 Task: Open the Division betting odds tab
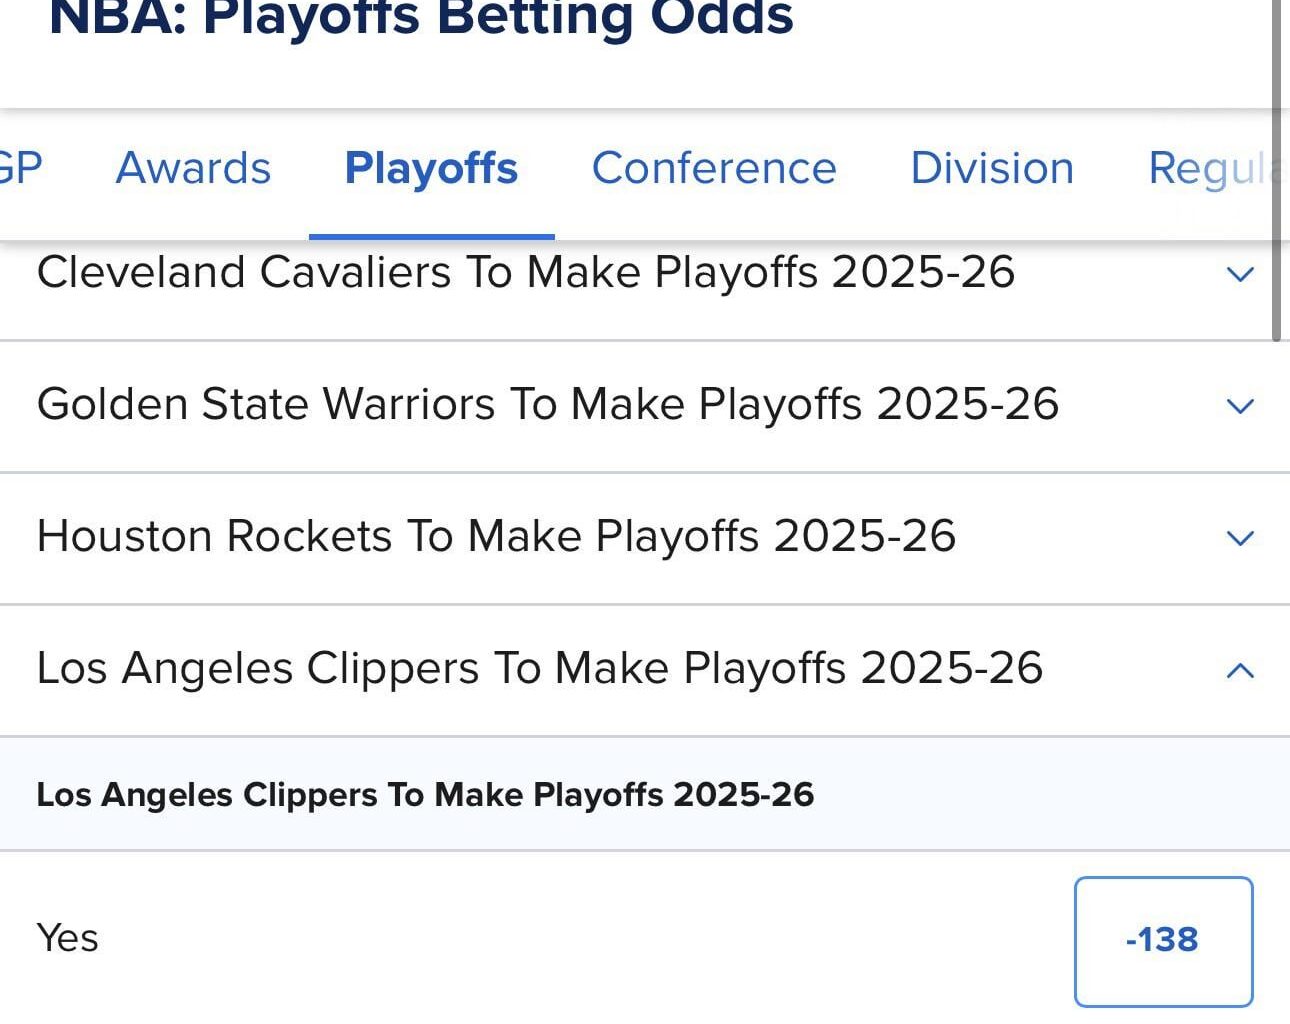click(x=991, y=168)
